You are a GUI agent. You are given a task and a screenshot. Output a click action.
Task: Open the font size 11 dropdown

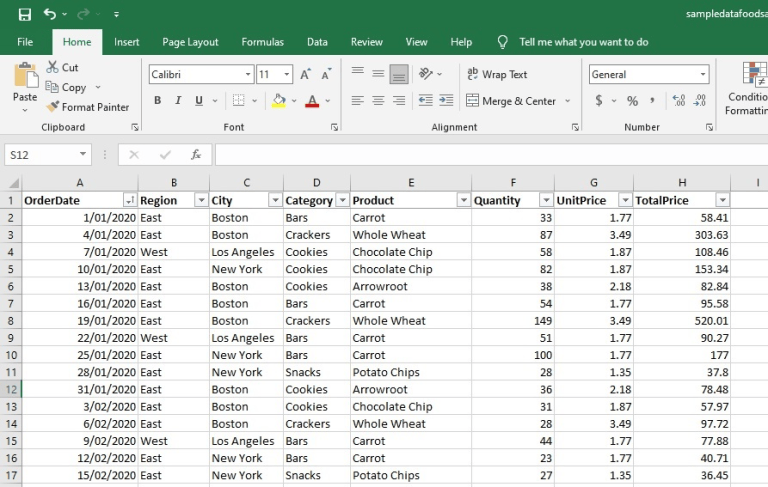click(x=287, y=74)
